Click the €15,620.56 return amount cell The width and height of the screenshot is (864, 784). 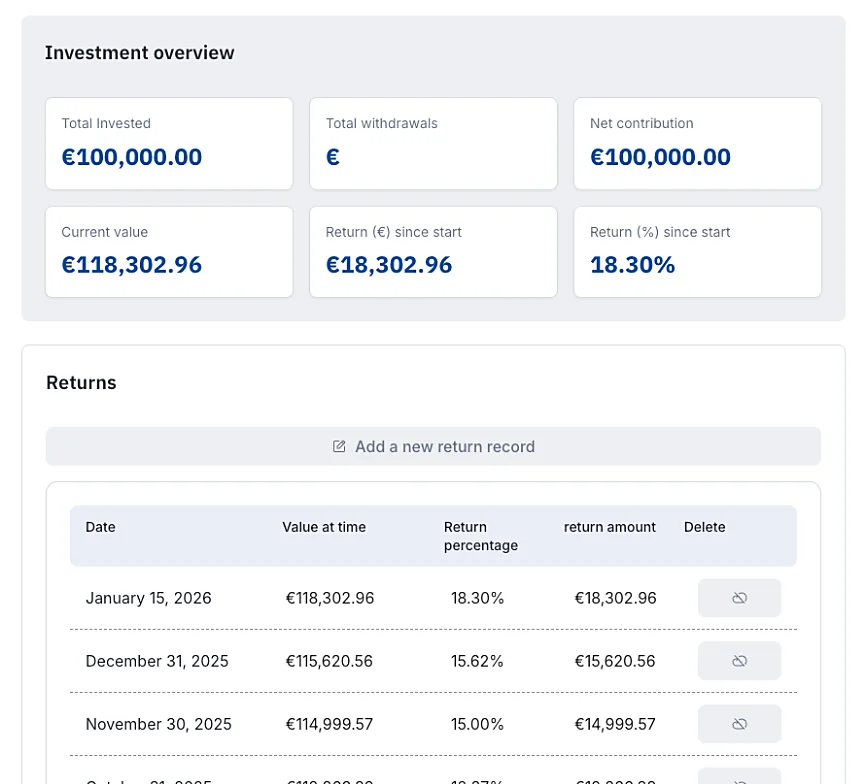tap(615, 661)
